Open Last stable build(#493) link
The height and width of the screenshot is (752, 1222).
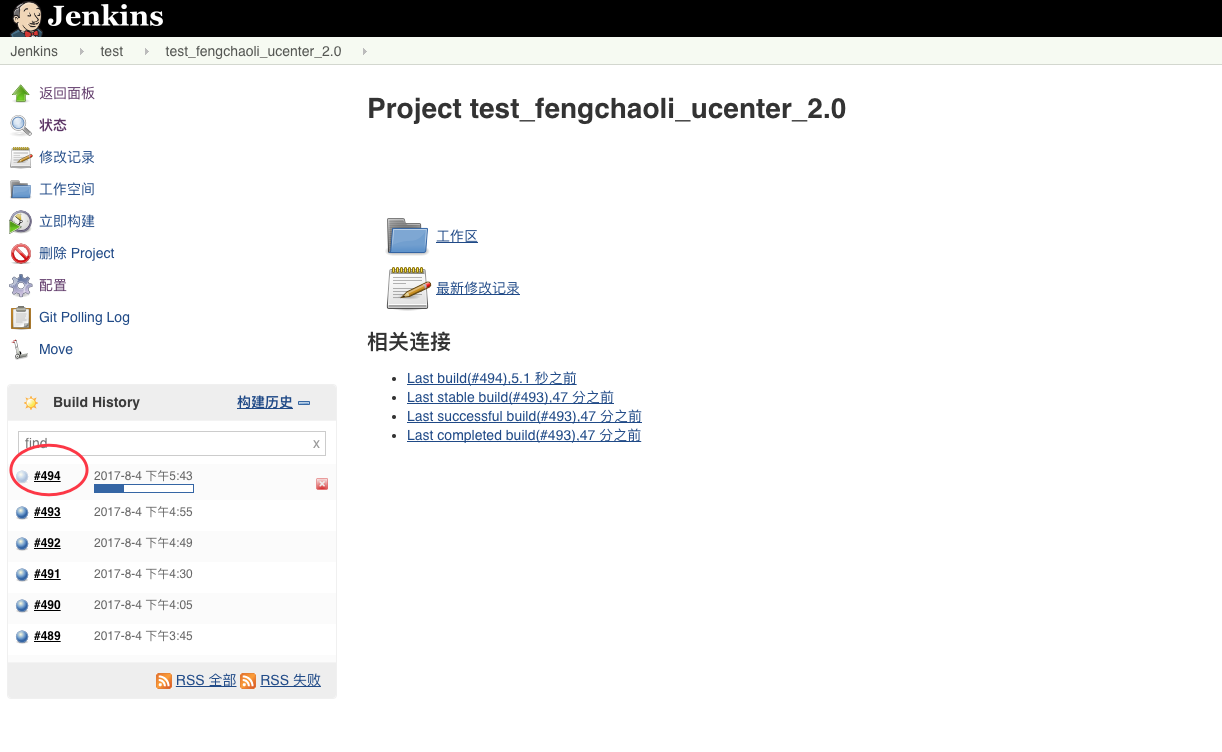[510, 397]
